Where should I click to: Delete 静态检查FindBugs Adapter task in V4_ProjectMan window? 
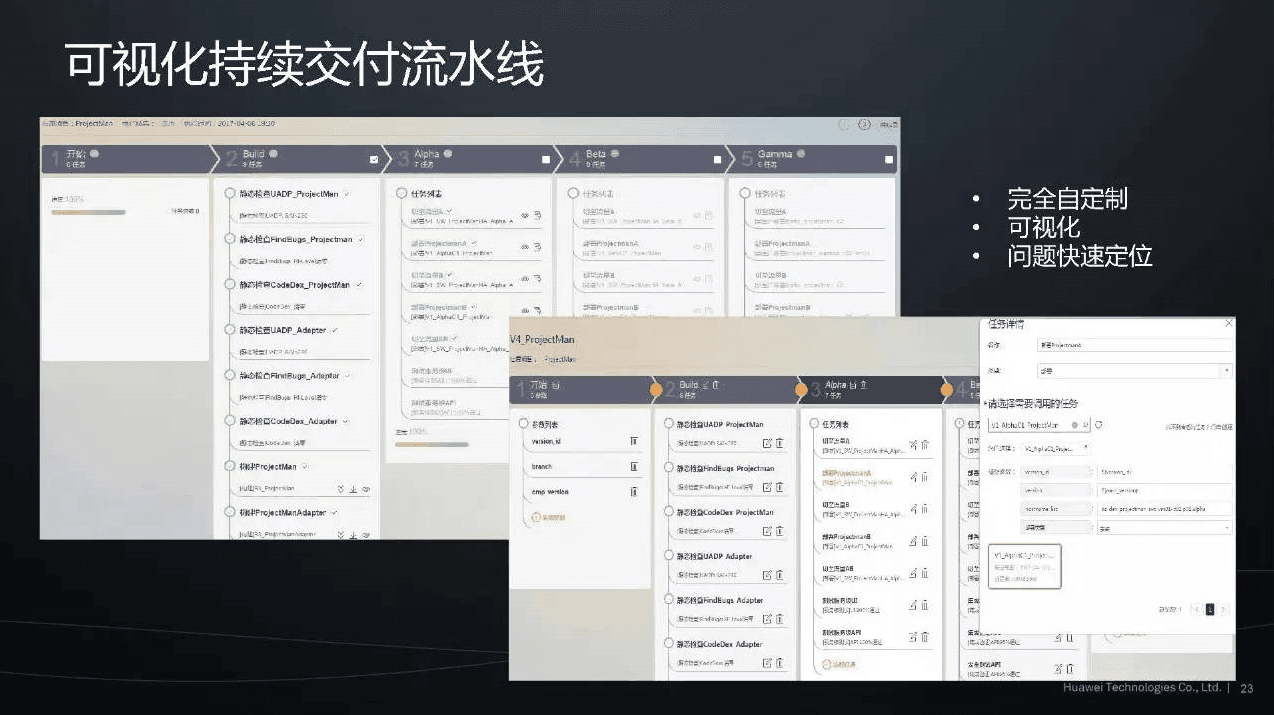click(x=779, y=619)
